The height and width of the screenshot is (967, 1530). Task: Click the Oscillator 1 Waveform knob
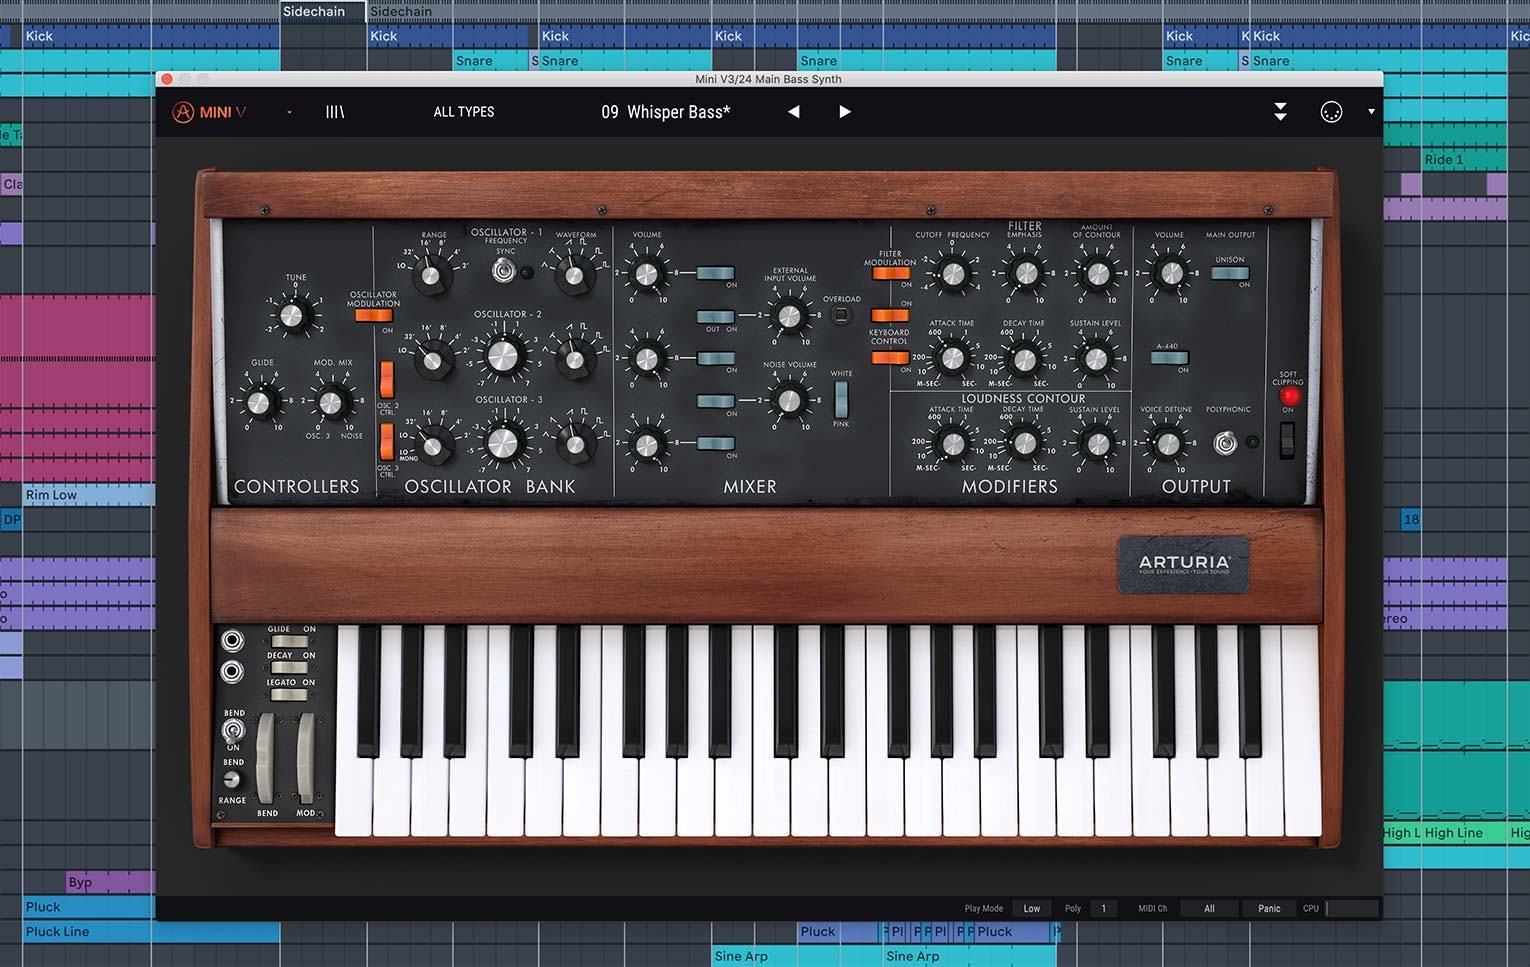click(x=573, y=274)
